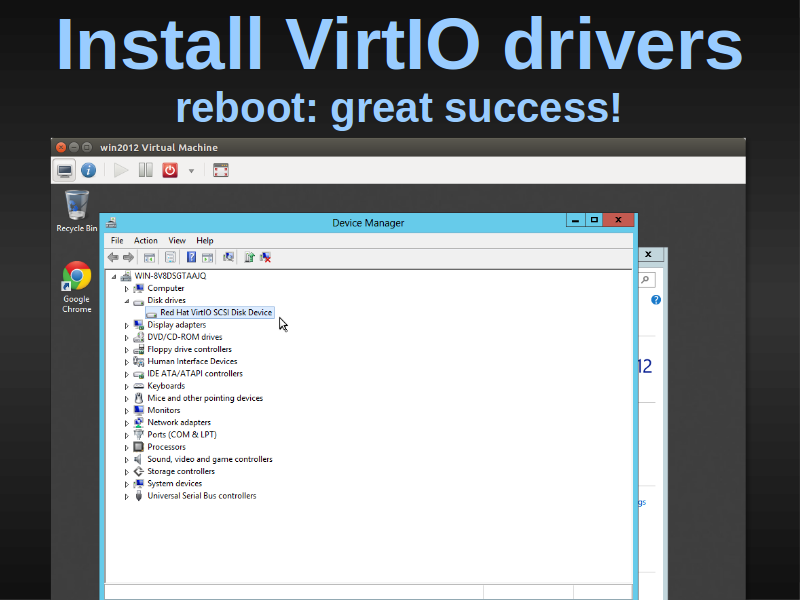Open shutdown options dropdown arrow
The image size is (800, 600).
[x=191, y=171]
